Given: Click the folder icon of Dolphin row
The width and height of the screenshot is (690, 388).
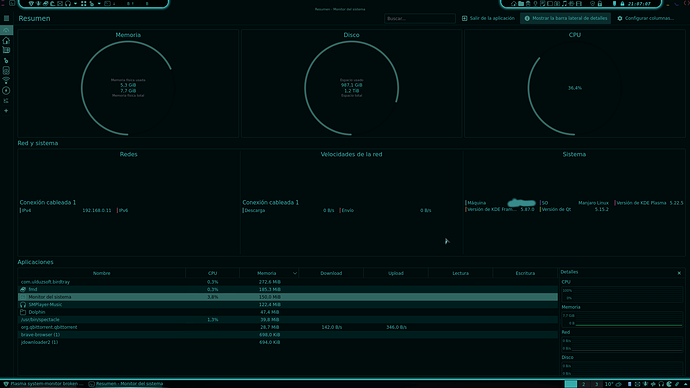Looking at the screenshot, I should coord(23,312).
